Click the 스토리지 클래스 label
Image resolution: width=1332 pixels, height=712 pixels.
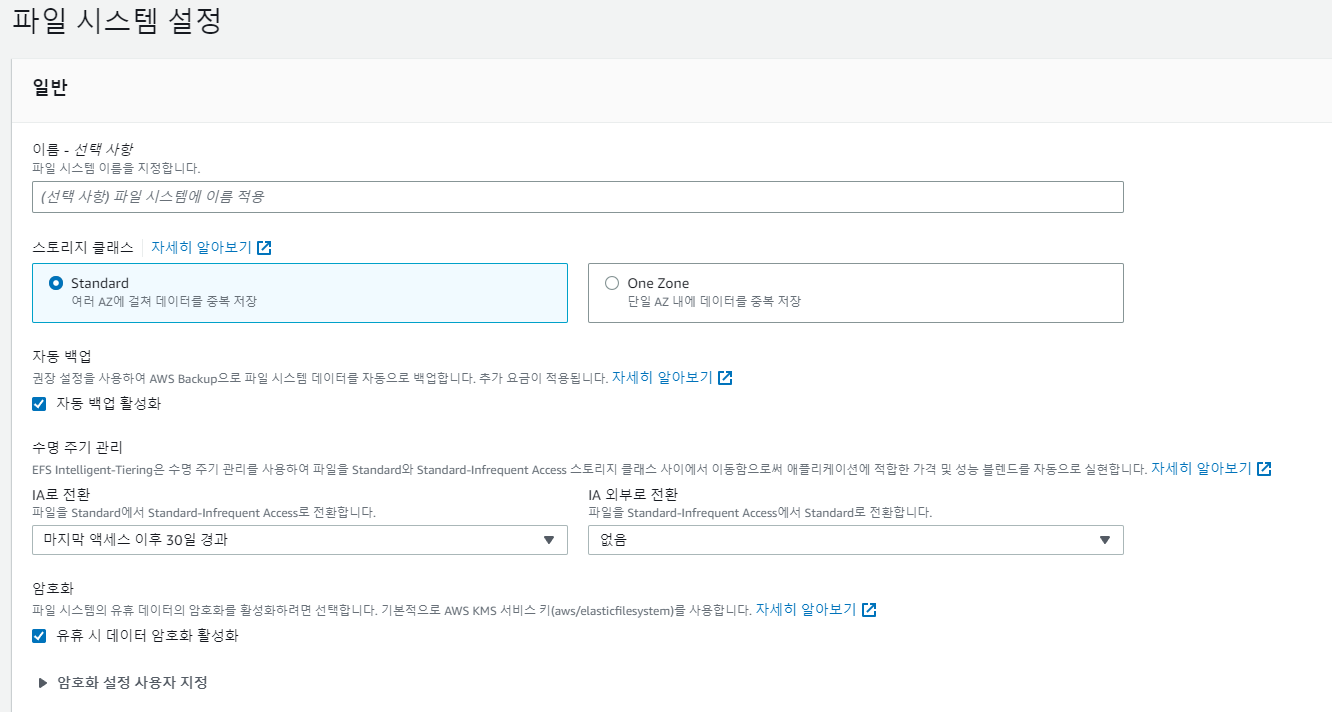[x=82, y=247]
